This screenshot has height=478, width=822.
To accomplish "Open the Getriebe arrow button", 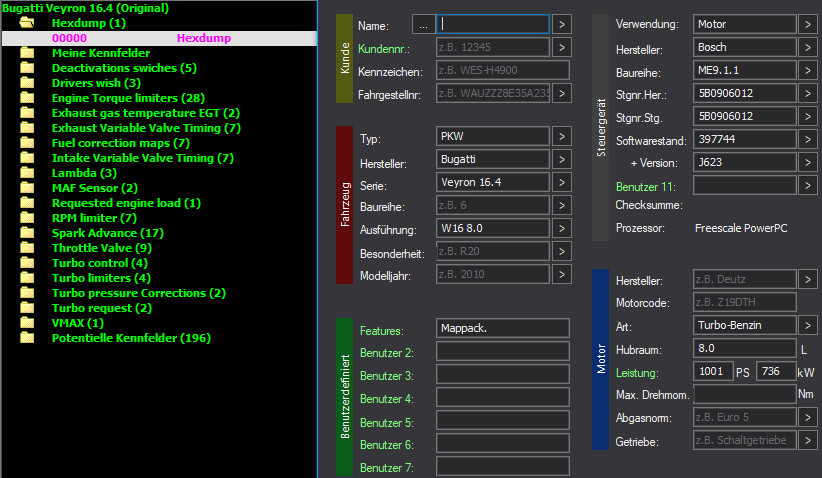I will [808, 441].
